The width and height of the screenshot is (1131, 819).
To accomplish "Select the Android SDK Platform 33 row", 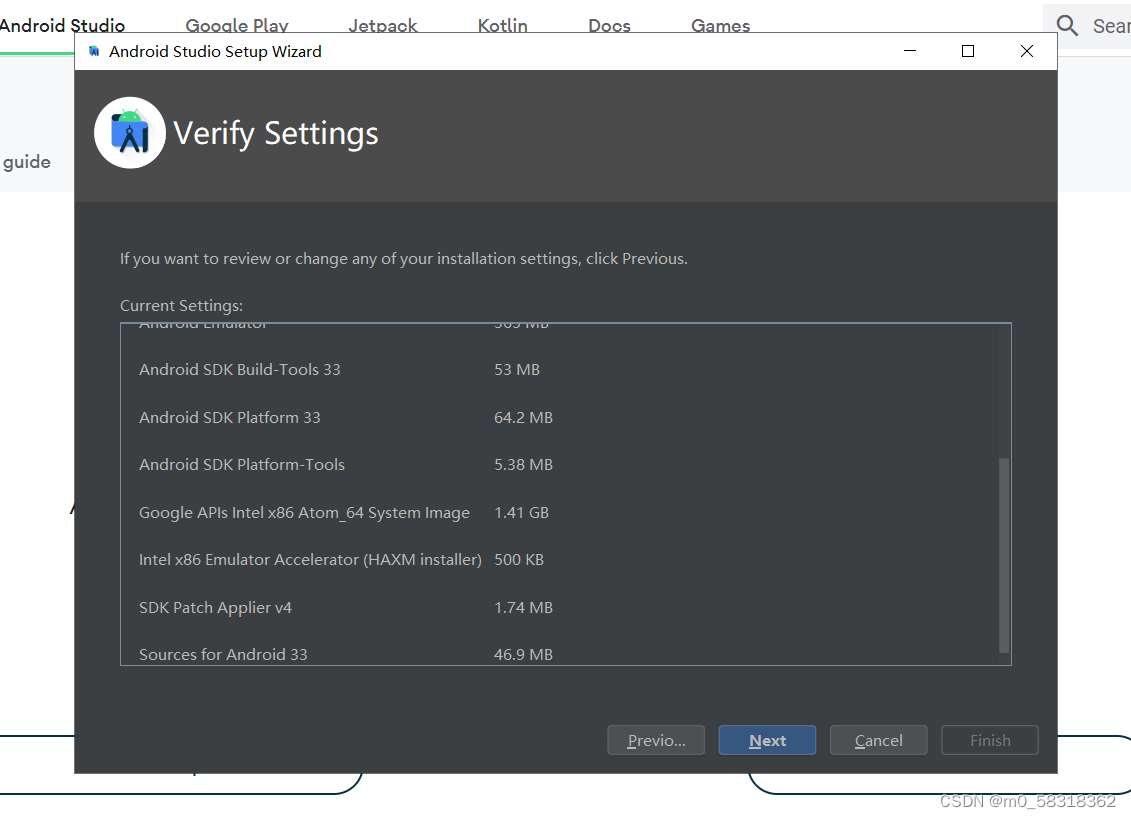I will 566,417.
